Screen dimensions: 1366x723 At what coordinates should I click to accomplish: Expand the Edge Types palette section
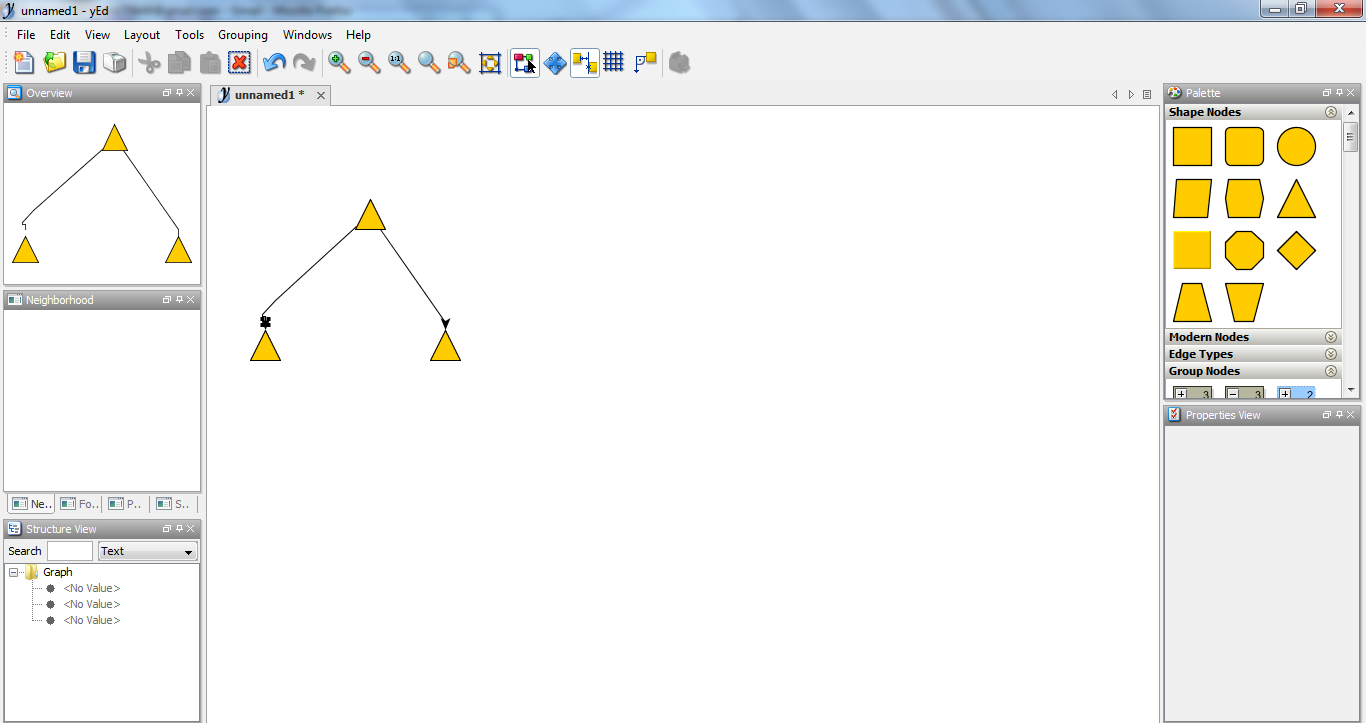(x=1331, y=354)
